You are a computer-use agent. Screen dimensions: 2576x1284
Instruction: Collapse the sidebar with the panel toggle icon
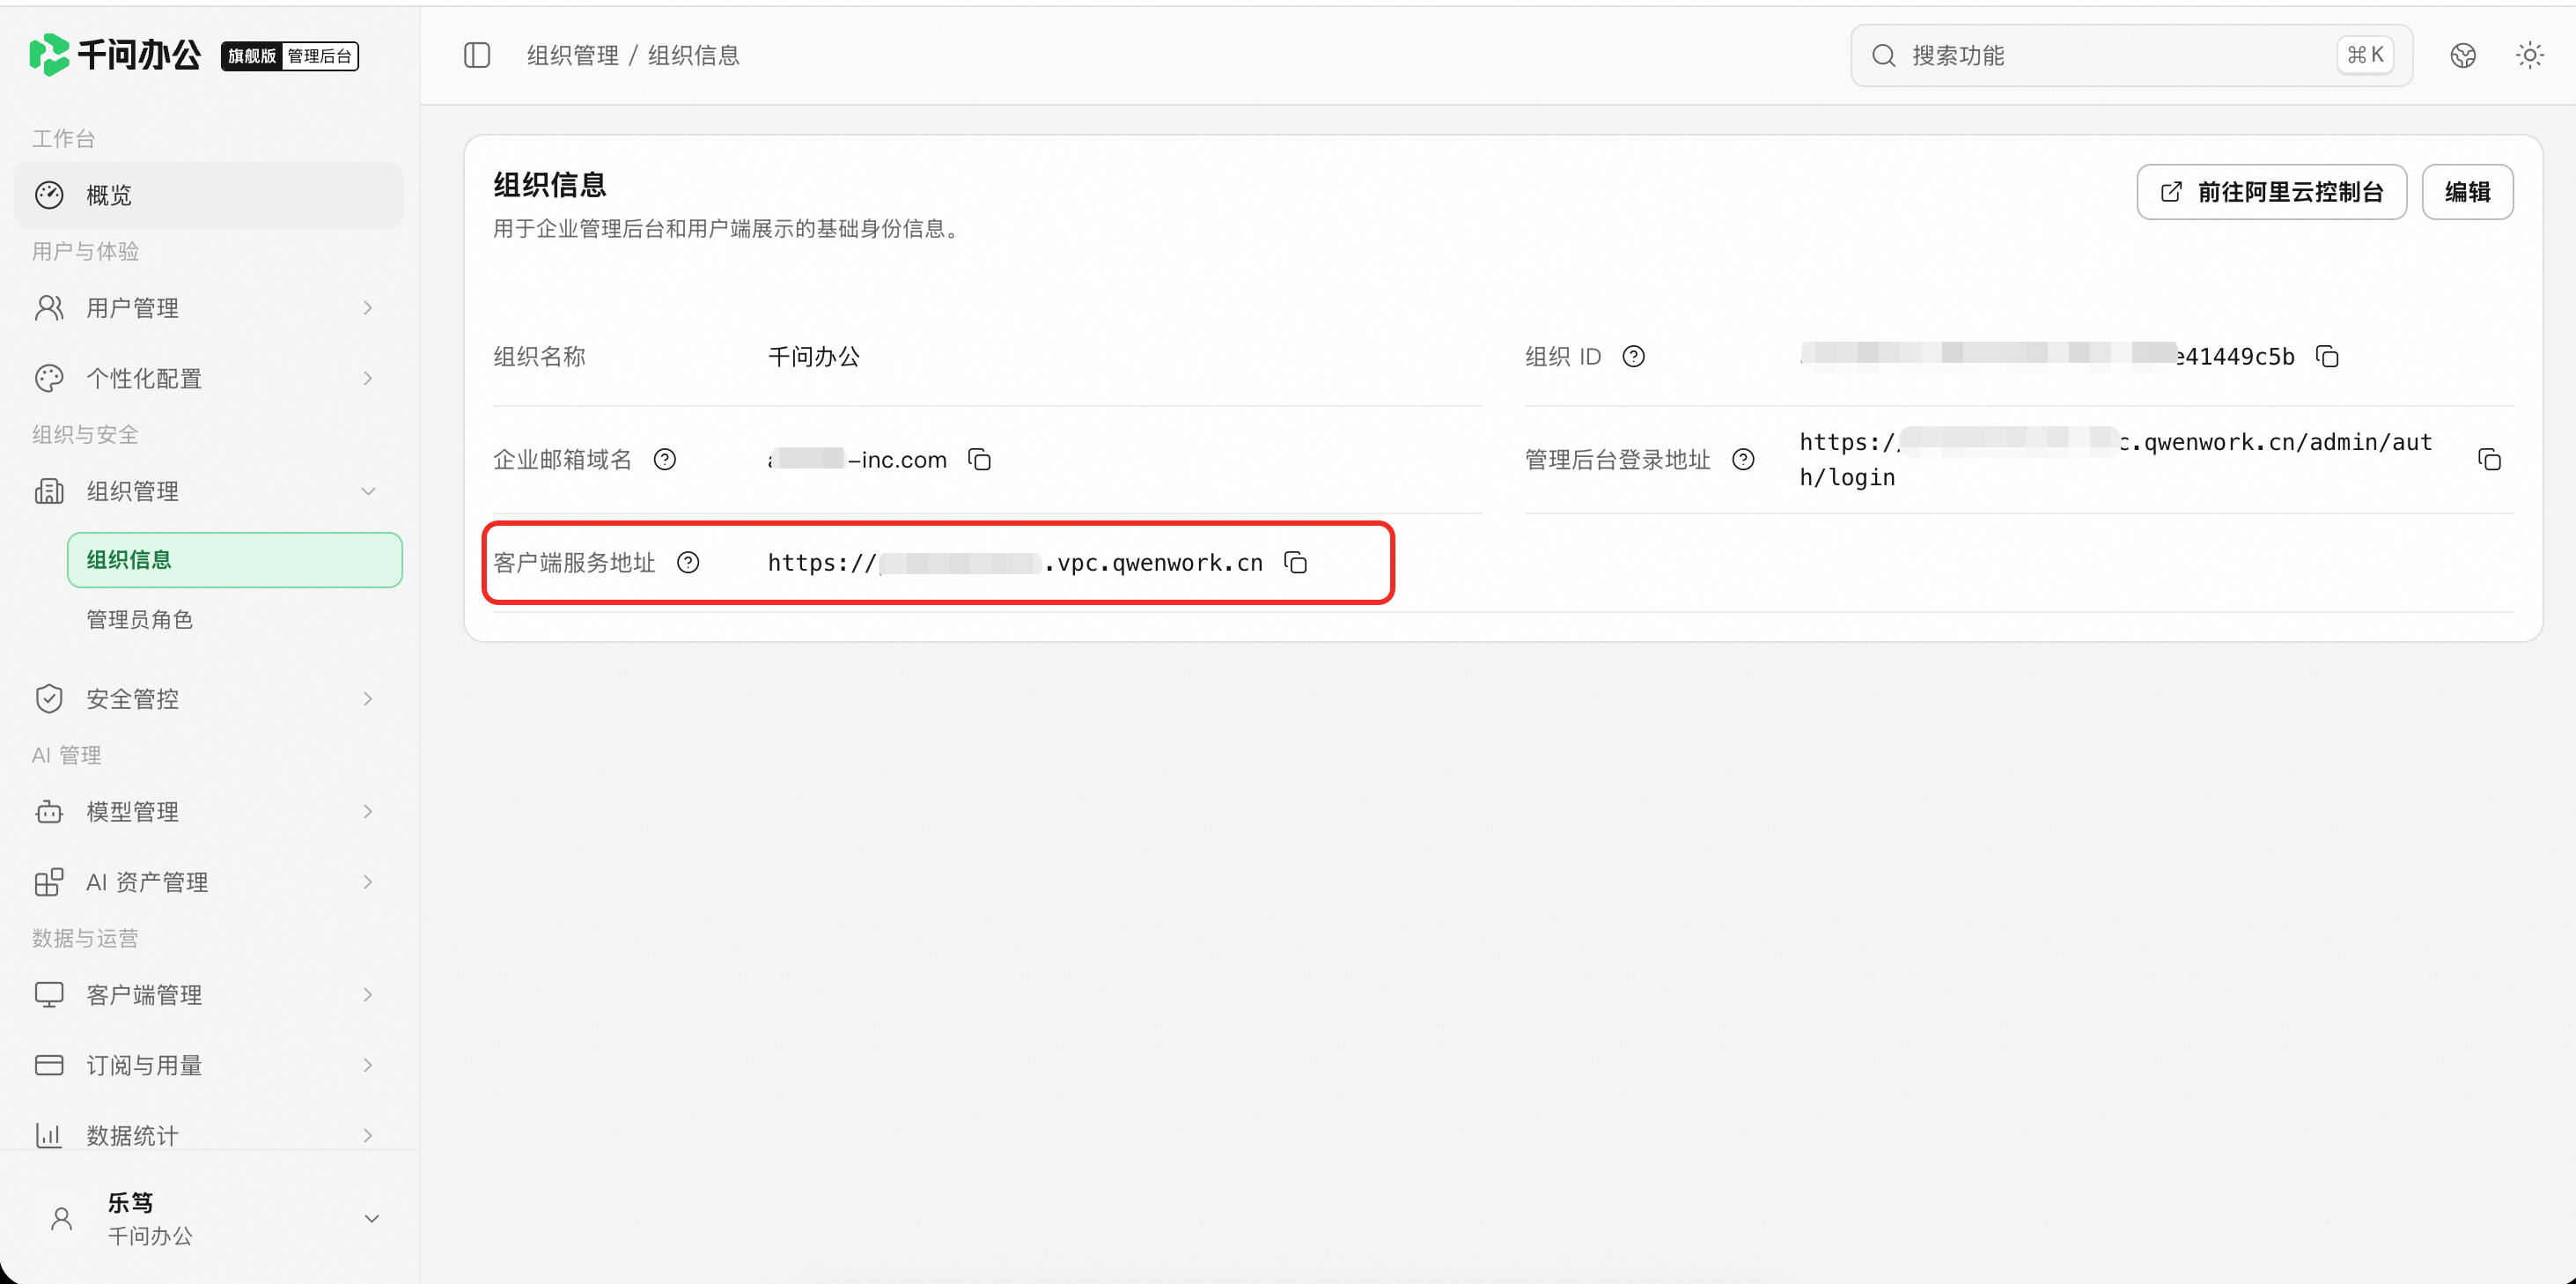click(477, 55)
